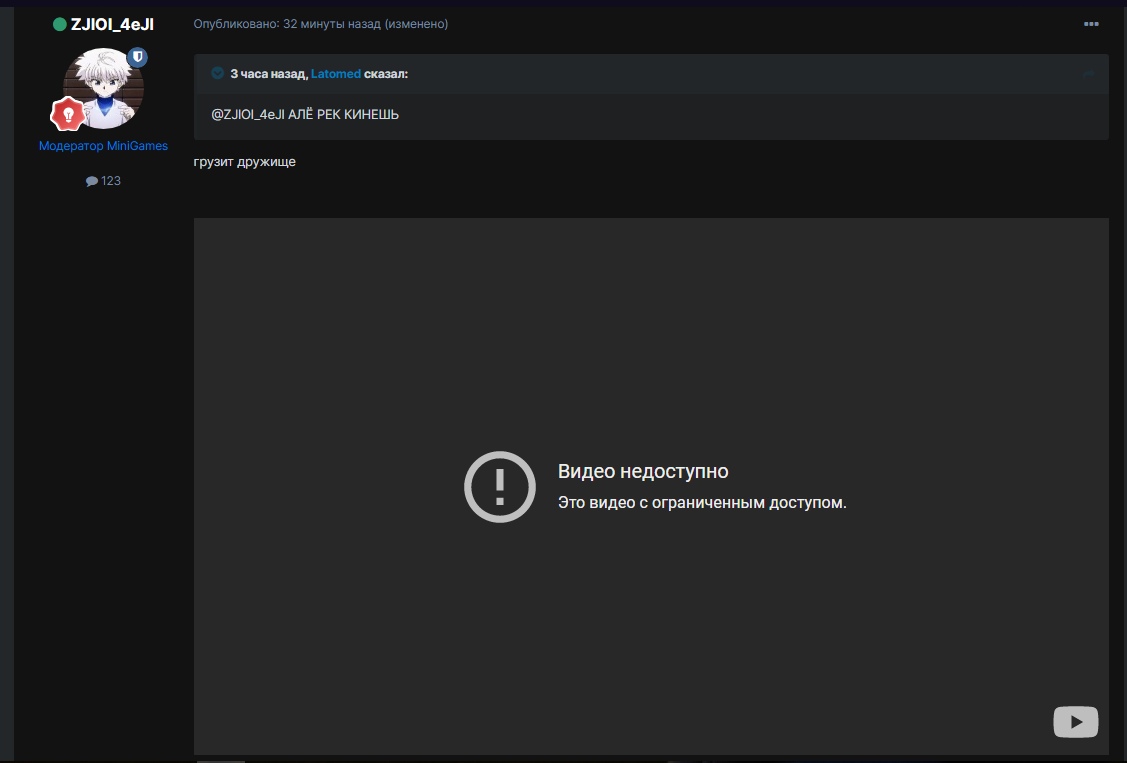
Task: Click the green online status dot
Action: coord(60,24)
